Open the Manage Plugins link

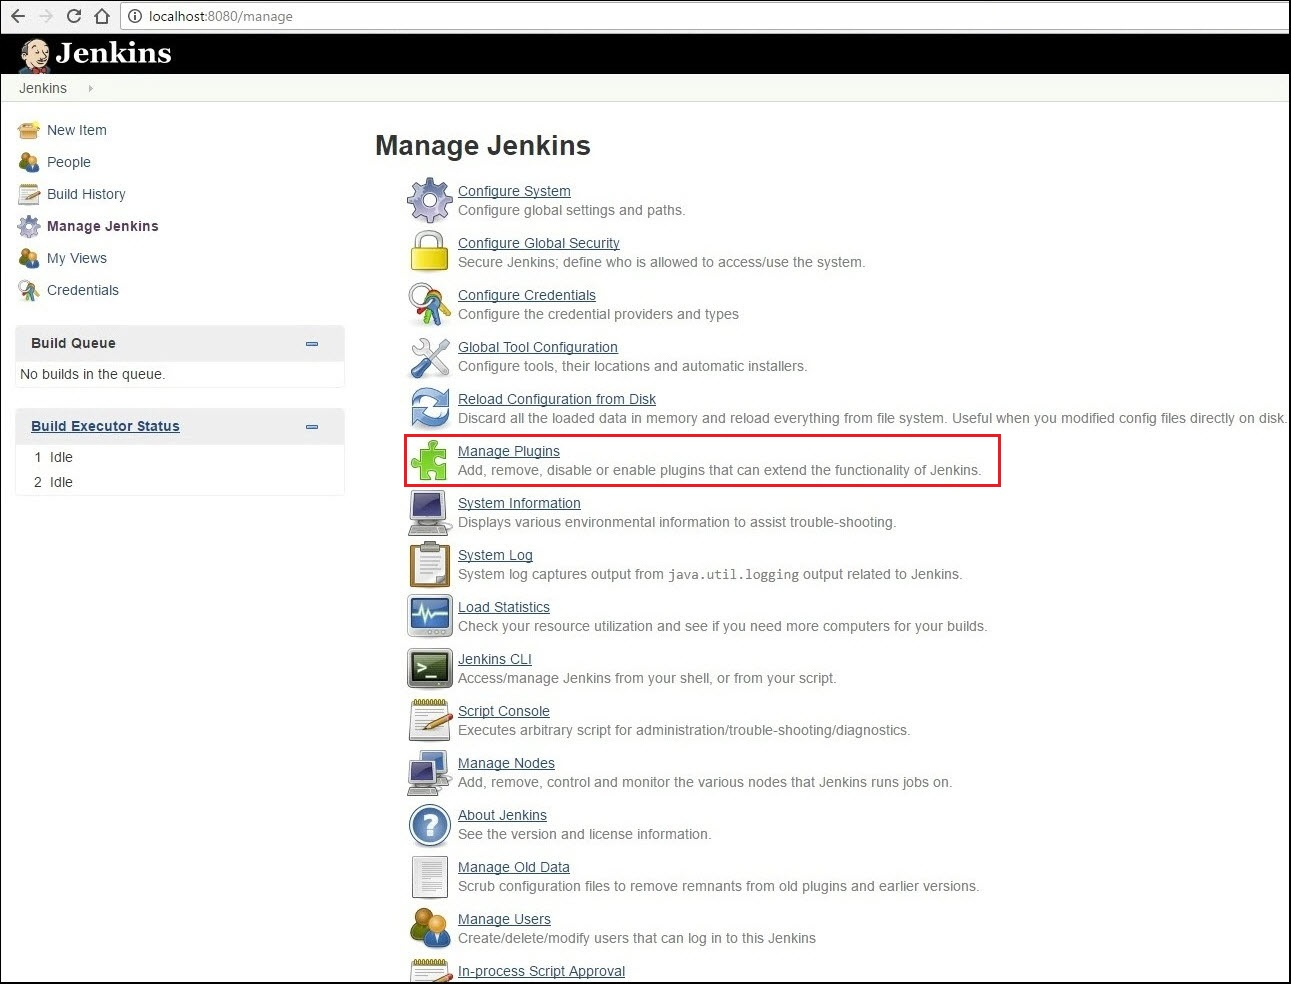tap(509, 451)
